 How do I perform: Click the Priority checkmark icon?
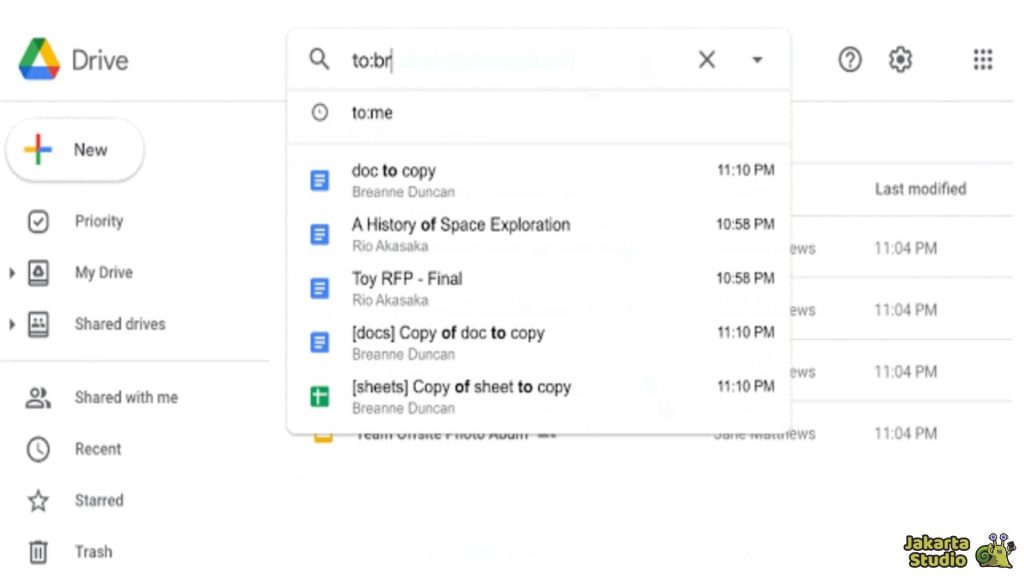(x=38, y=221)
